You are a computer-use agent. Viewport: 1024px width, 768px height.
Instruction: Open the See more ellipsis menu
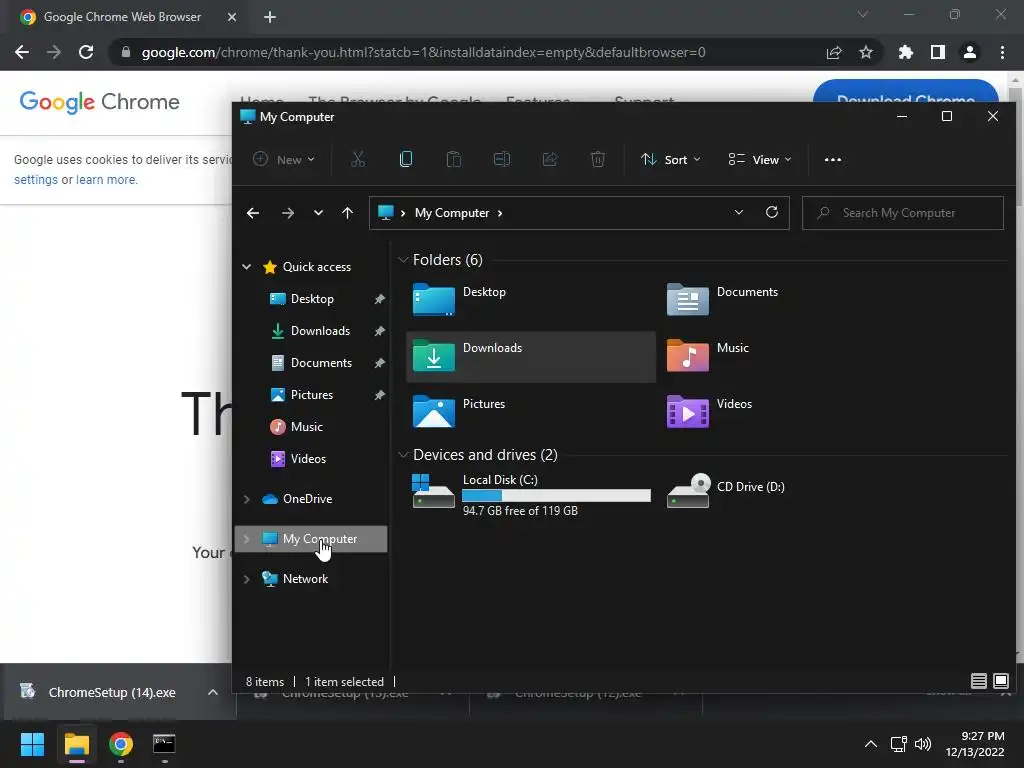(x=833, y=159)
